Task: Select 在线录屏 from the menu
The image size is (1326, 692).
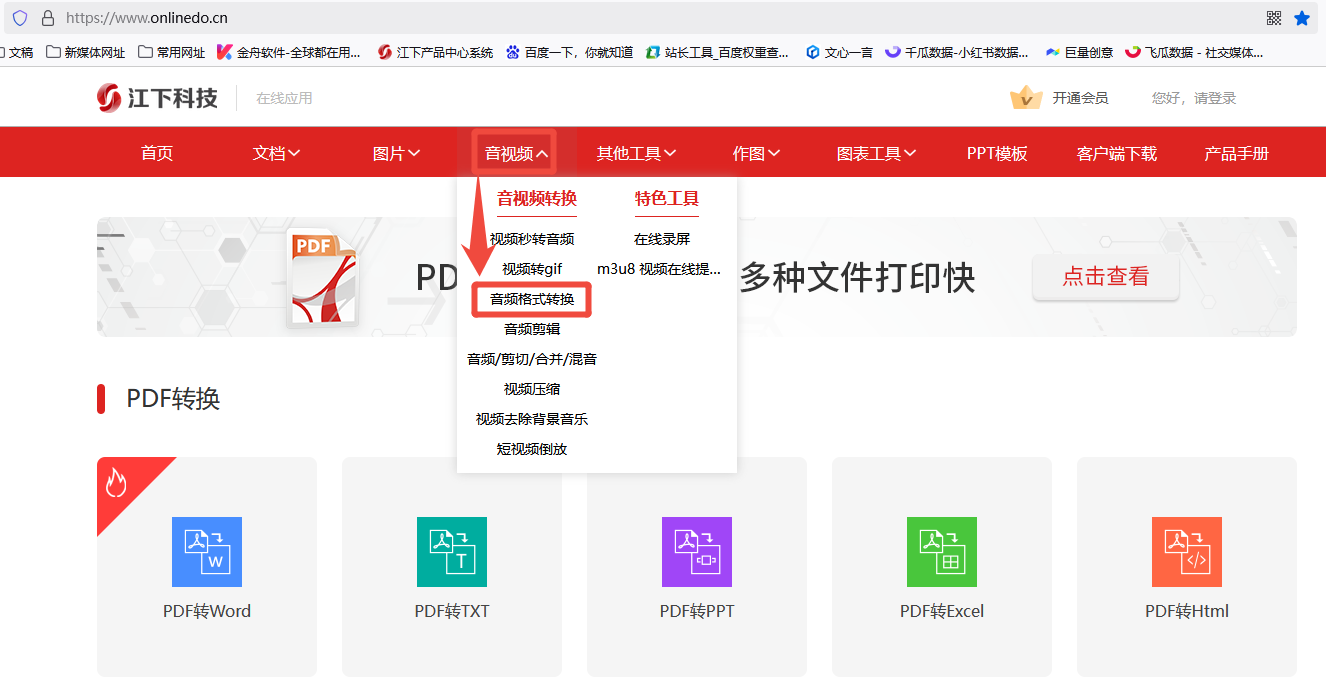Action: click(662, 239)
